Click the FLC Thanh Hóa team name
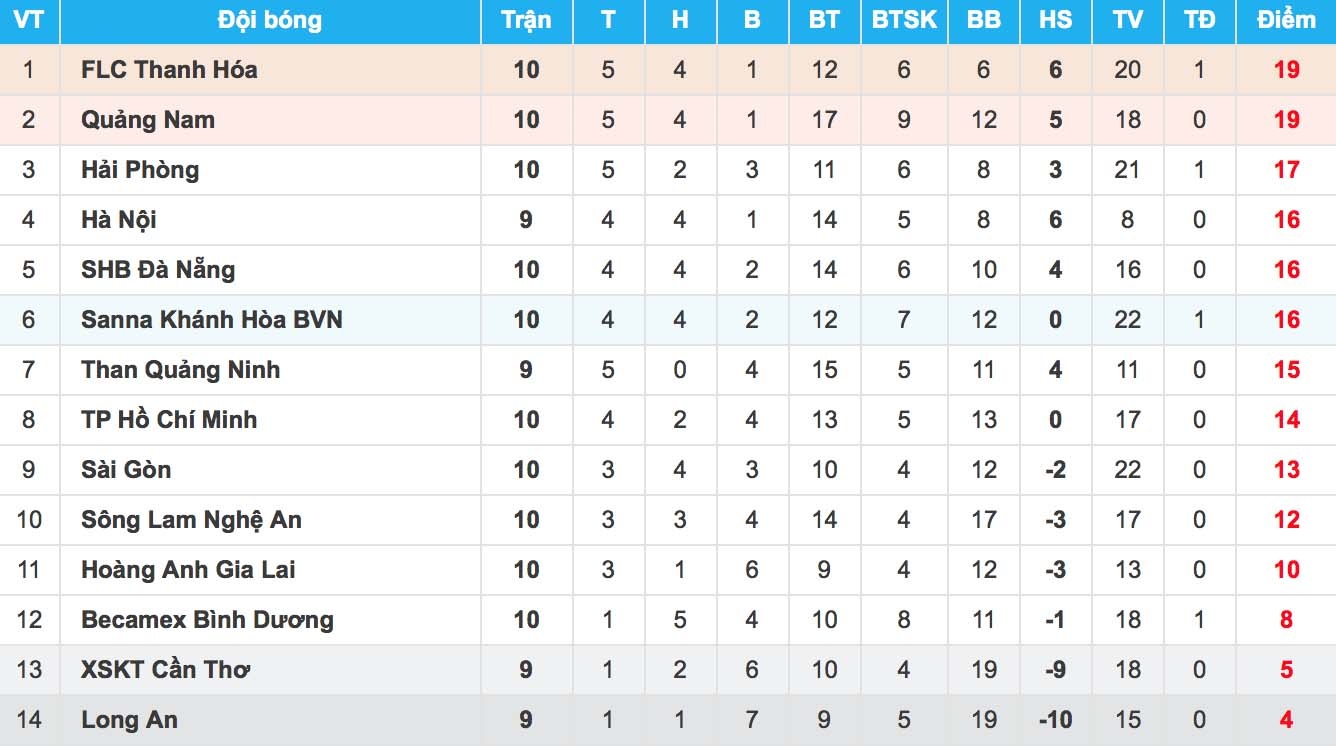The width and height of the screenshot is (1336, 746). pos(169,70)
